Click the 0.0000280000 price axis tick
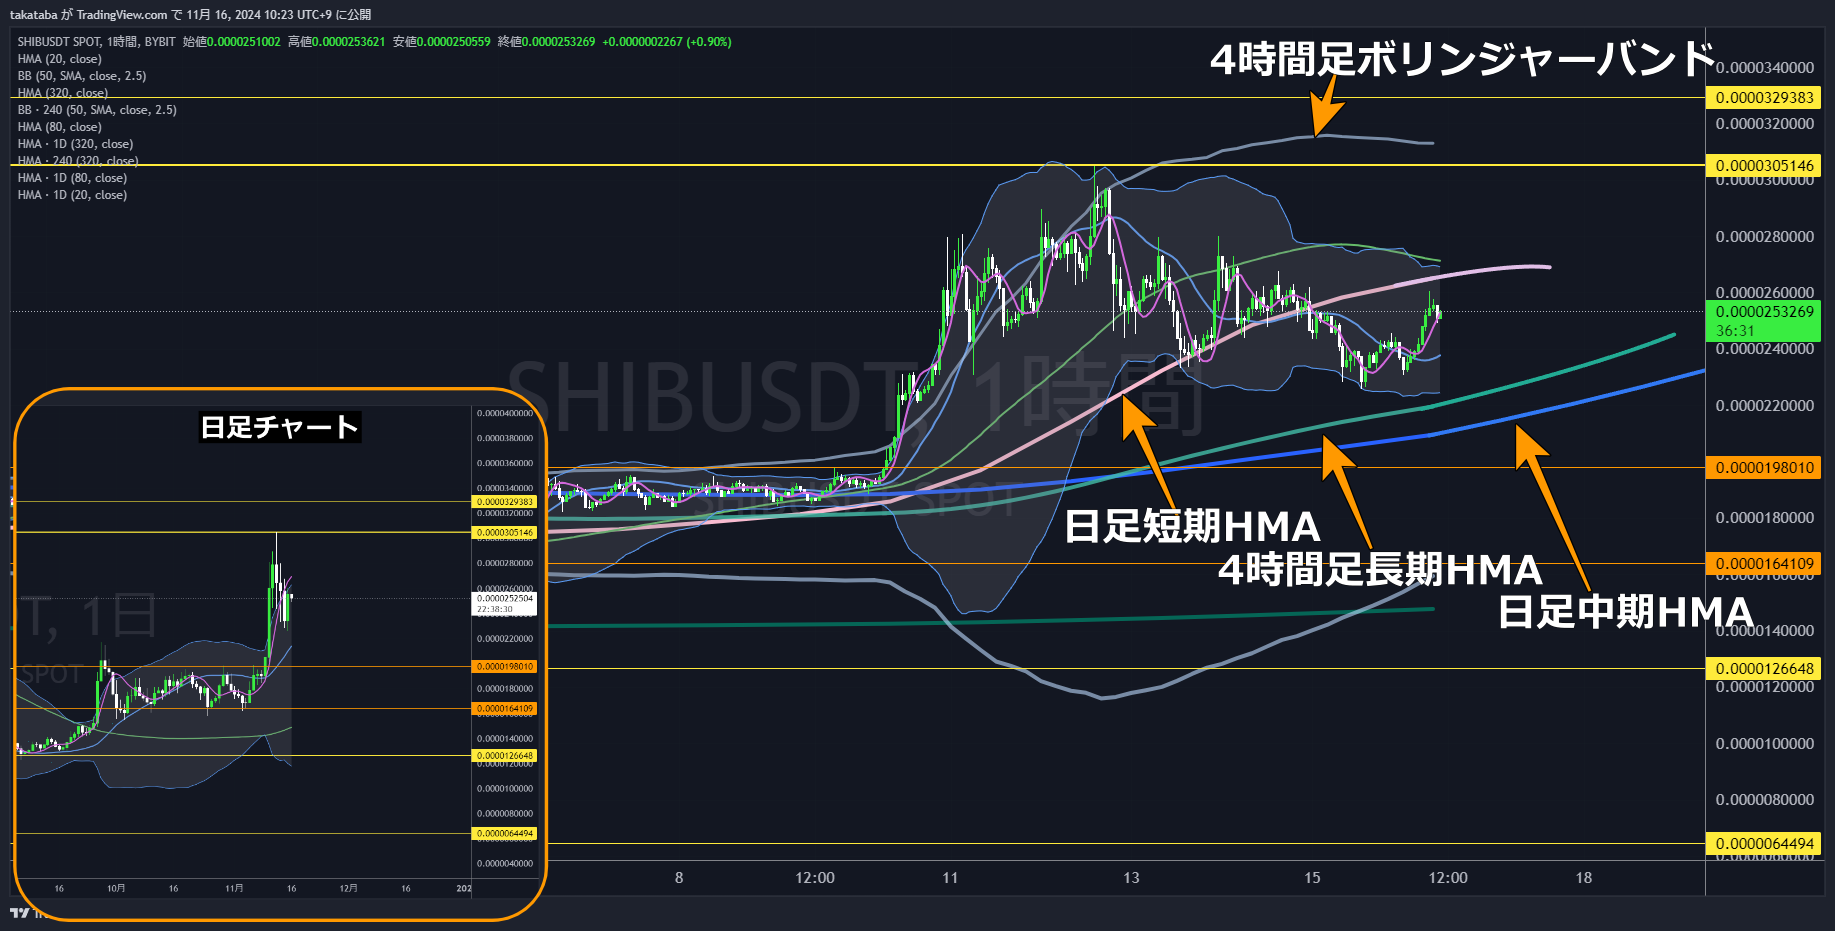Screen dimensions: 1835x931 (1765, 237)
